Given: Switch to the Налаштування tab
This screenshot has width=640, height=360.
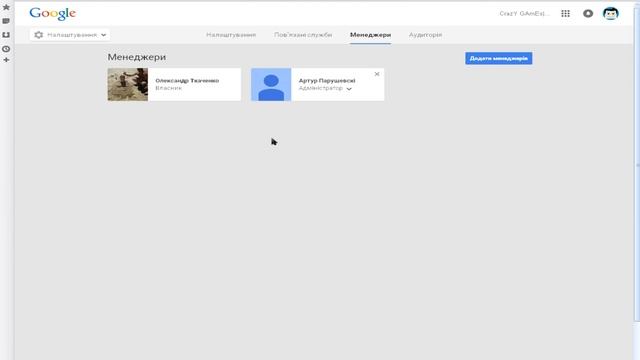Looking at the screenshot, I should pos(231,35).
